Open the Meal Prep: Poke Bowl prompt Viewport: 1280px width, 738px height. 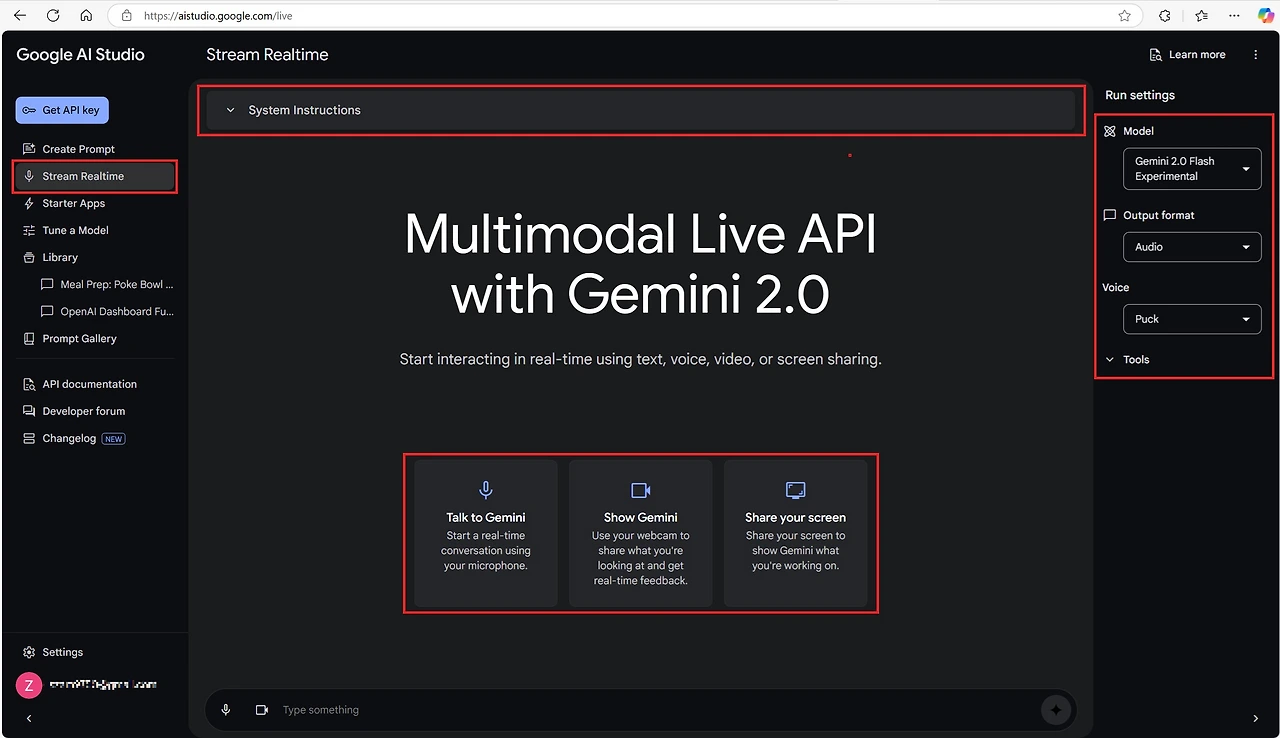point(107,284)
